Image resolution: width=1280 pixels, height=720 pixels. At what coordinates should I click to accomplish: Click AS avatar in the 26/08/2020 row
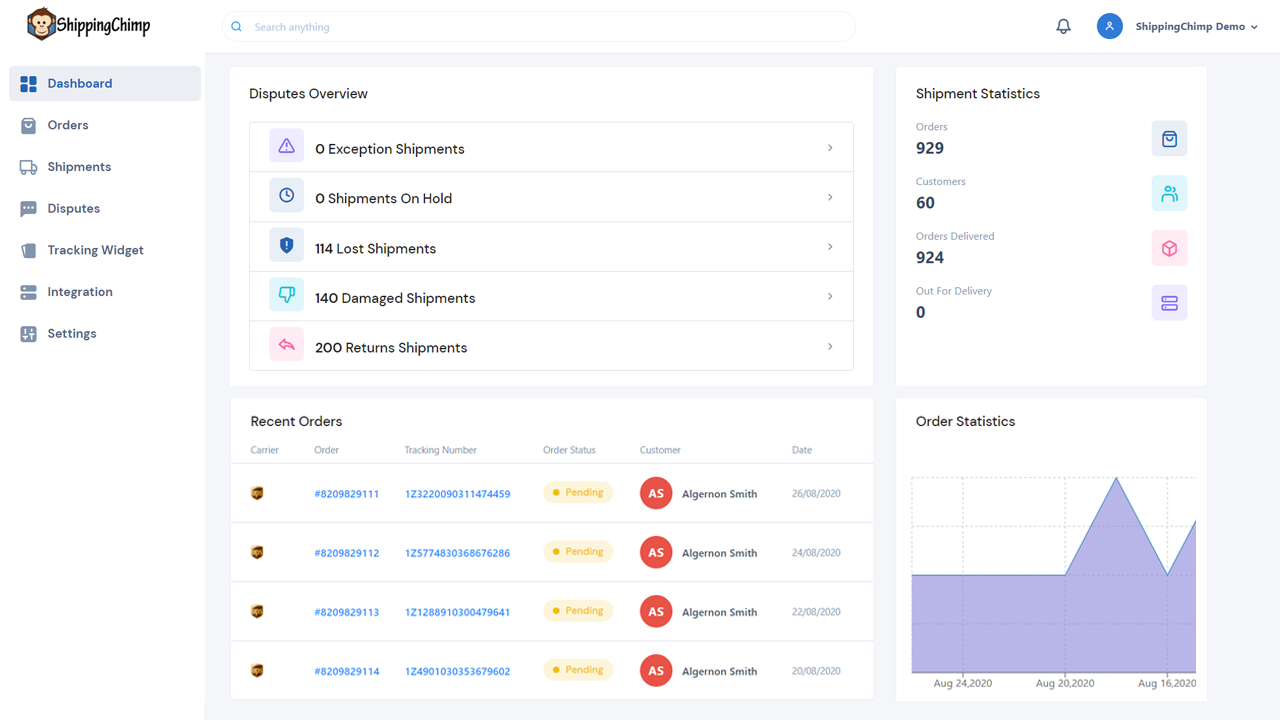click(656, 493)
